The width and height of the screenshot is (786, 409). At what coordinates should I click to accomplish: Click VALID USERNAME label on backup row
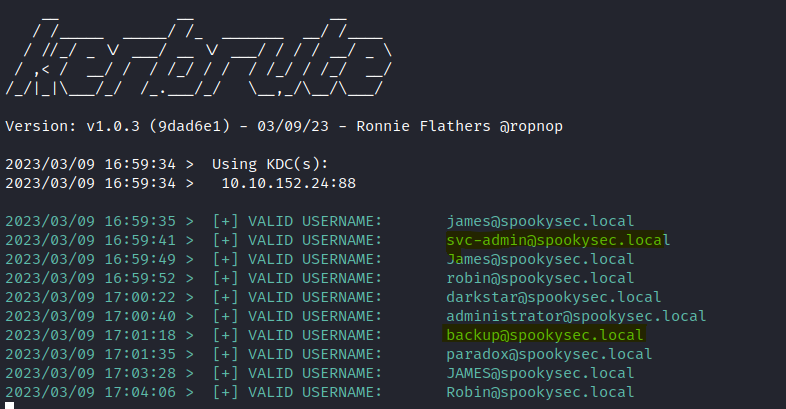[x=315, y=335]
